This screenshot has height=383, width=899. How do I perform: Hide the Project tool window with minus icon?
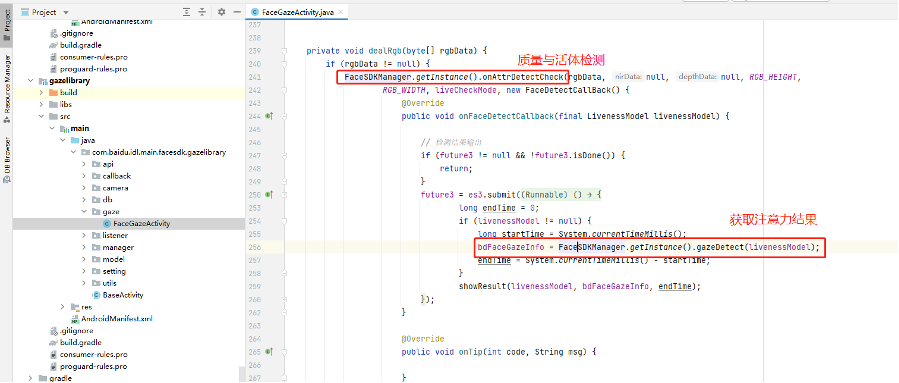[x=237, y=12]
